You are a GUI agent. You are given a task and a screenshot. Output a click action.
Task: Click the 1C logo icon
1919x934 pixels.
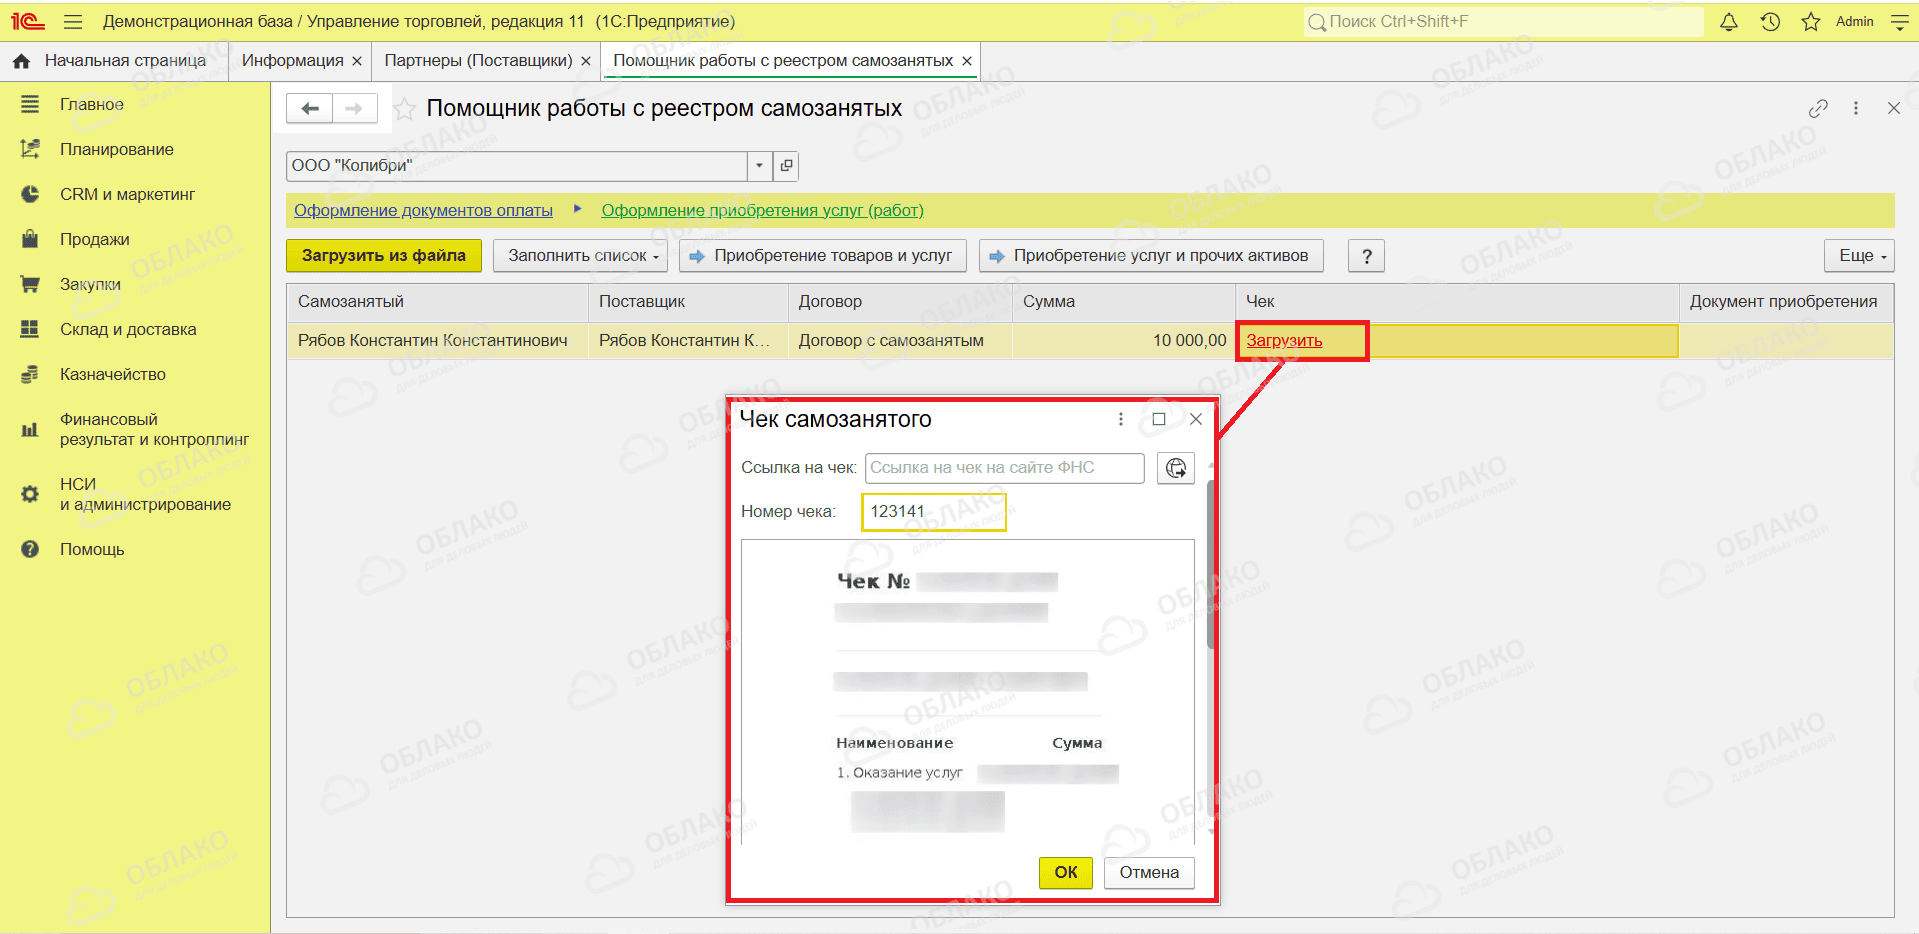point(28,21)
